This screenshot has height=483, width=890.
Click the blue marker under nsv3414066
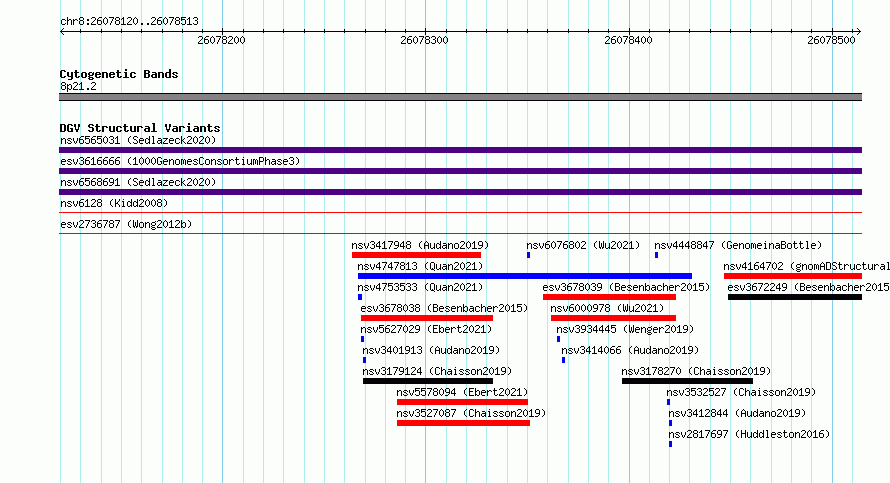tap(564, 360)
